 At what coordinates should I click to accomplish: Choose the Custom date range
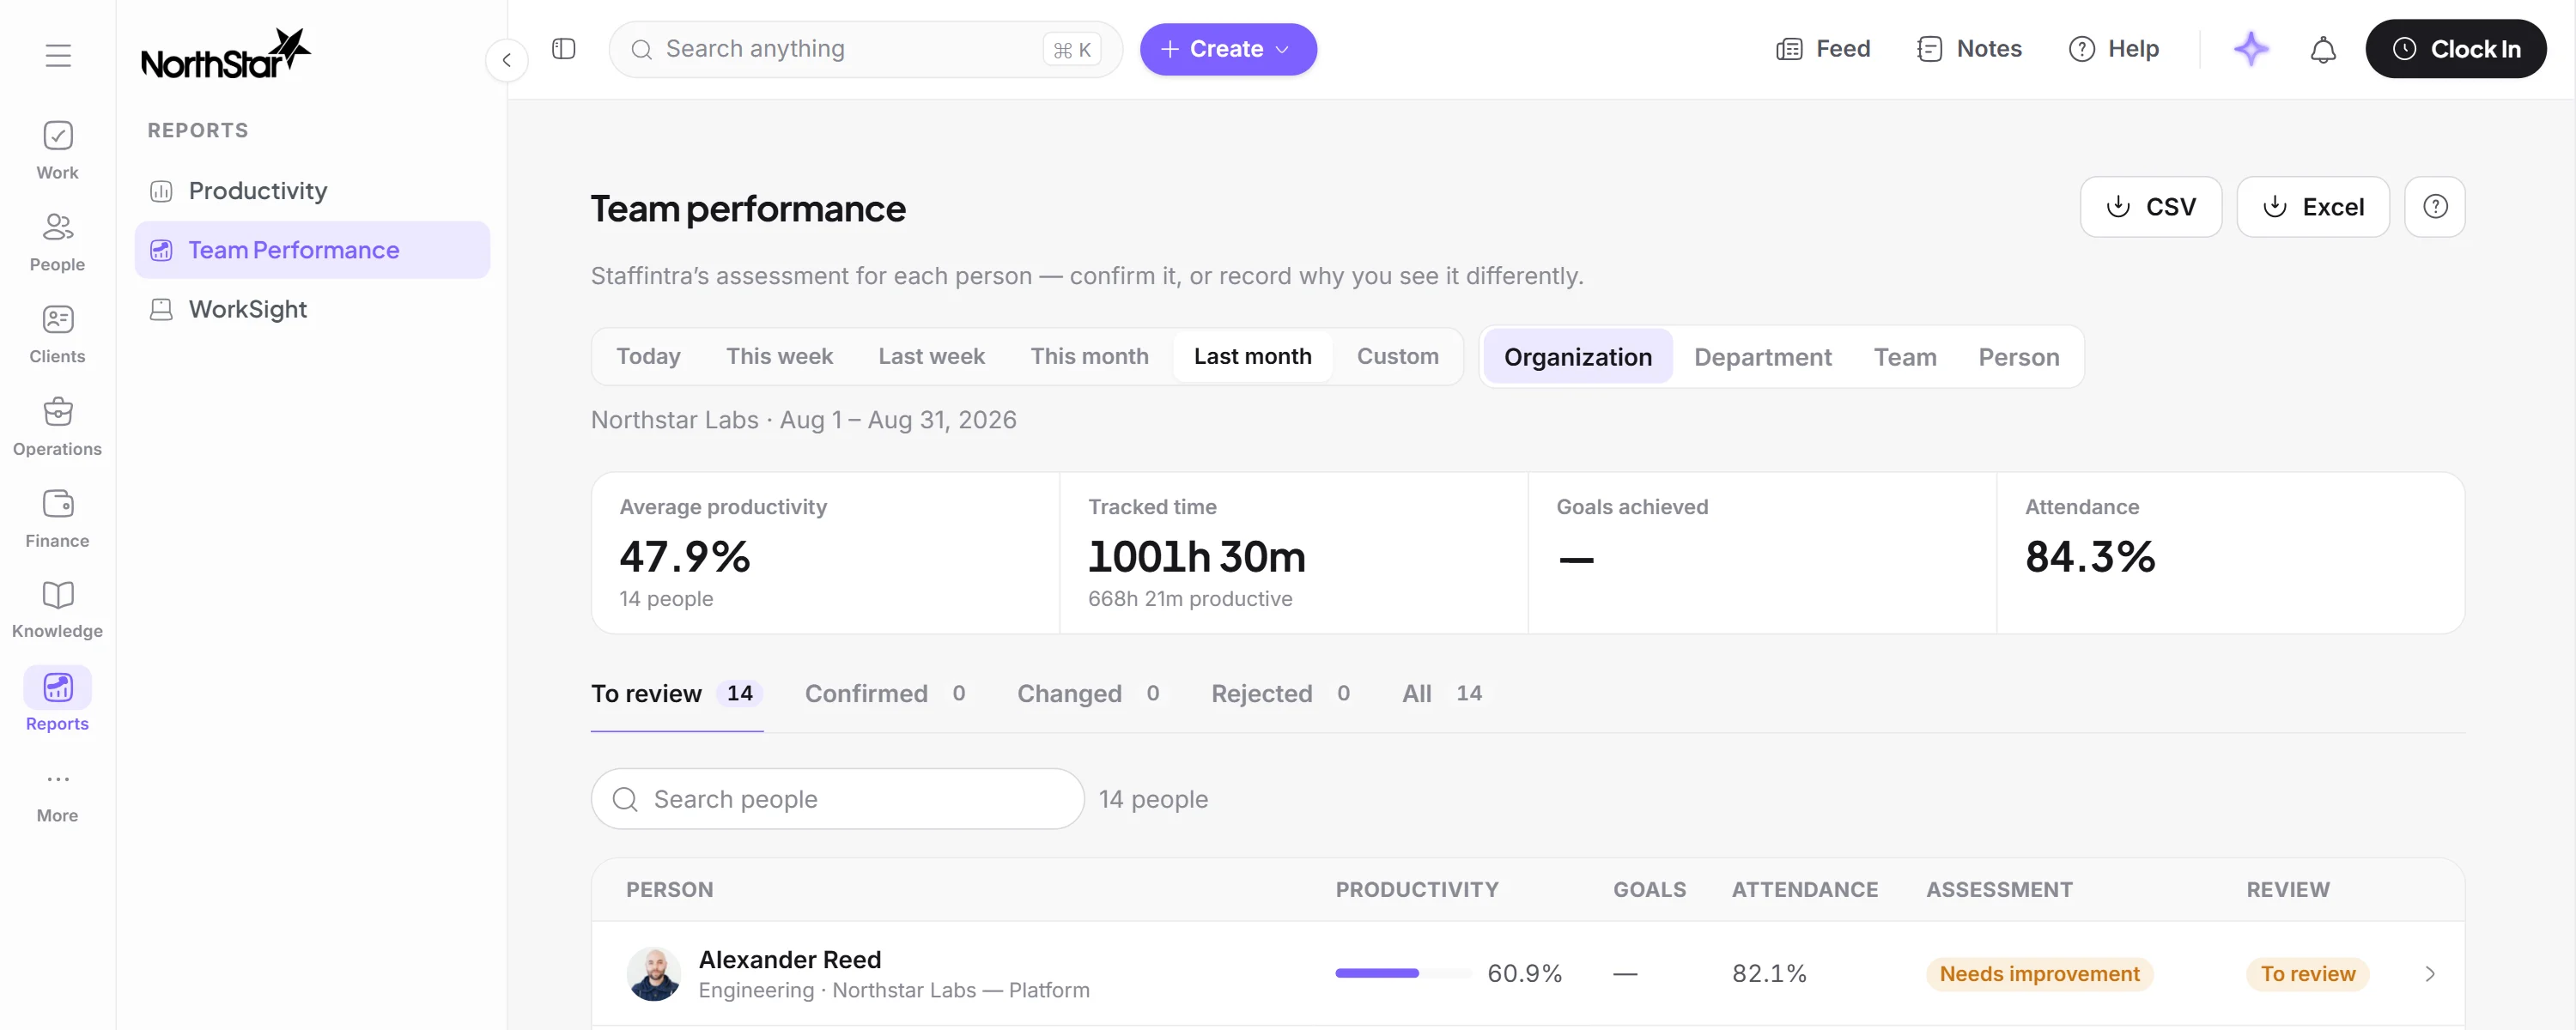click(1397, 357)
